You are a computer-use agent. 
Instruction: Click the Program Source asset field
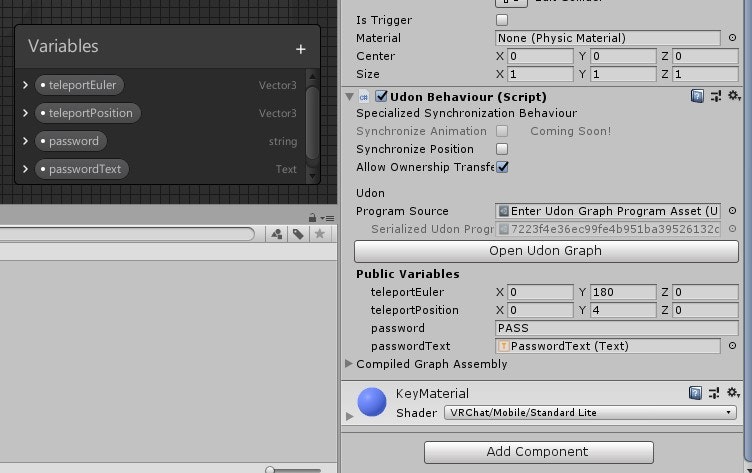(607, 211)
